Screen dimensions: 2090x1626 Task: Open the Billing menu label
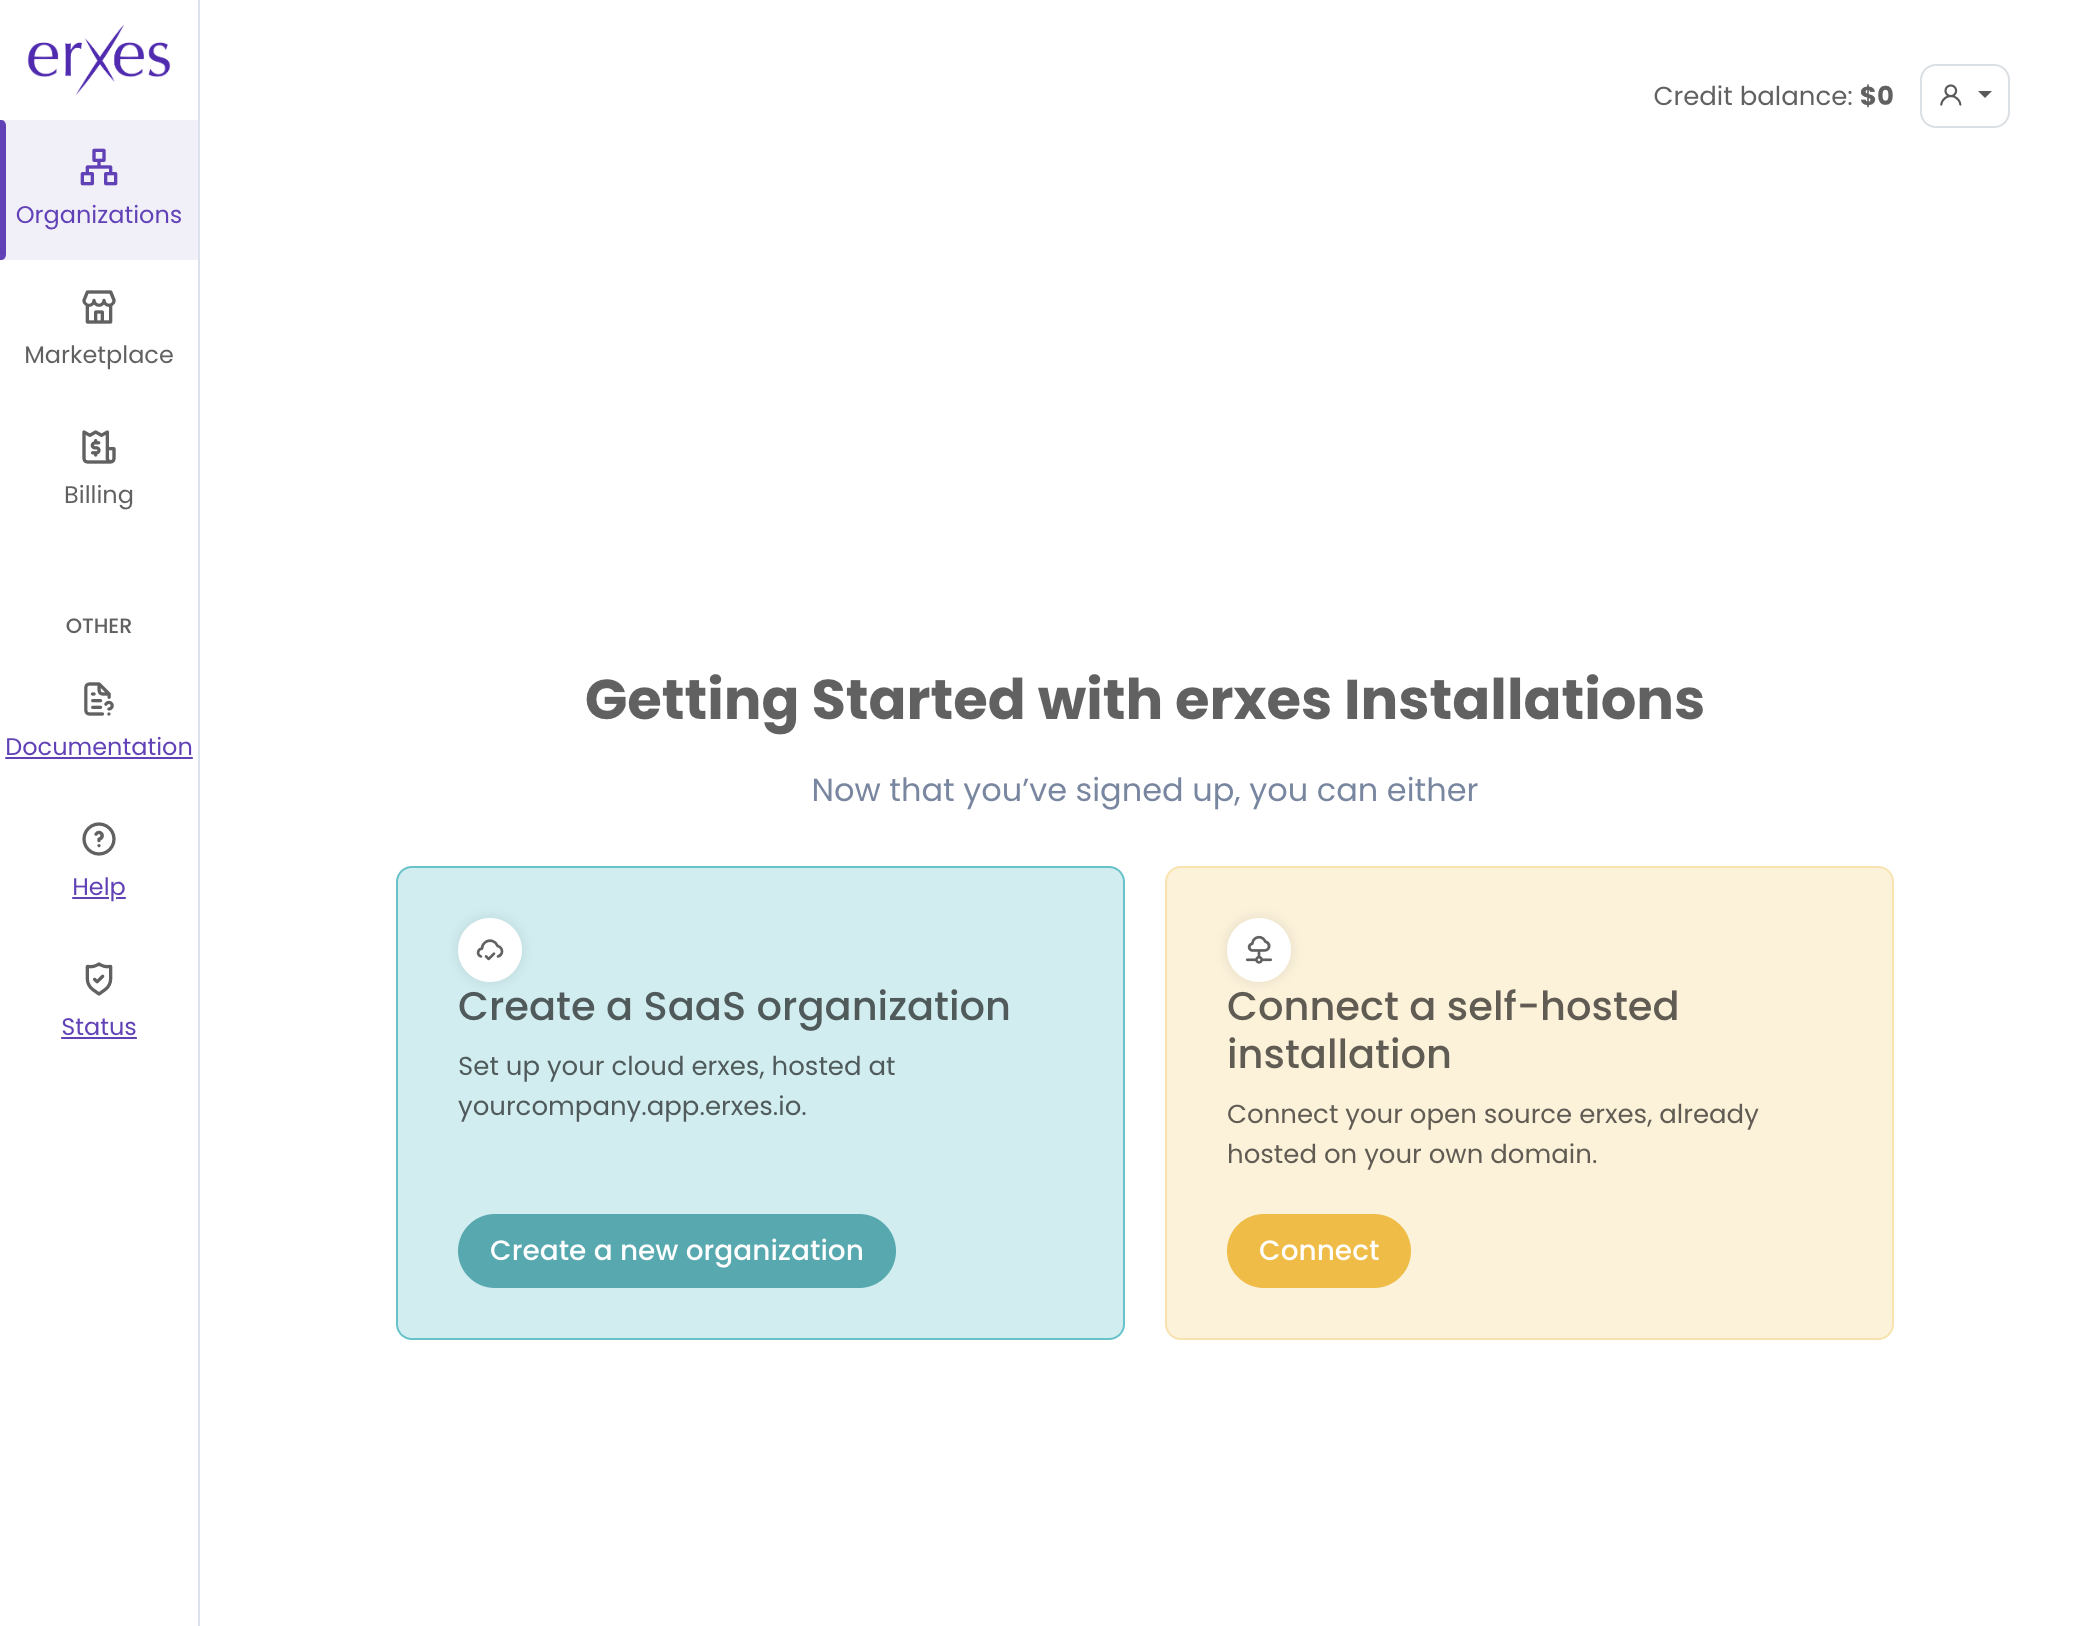point(99,495)
